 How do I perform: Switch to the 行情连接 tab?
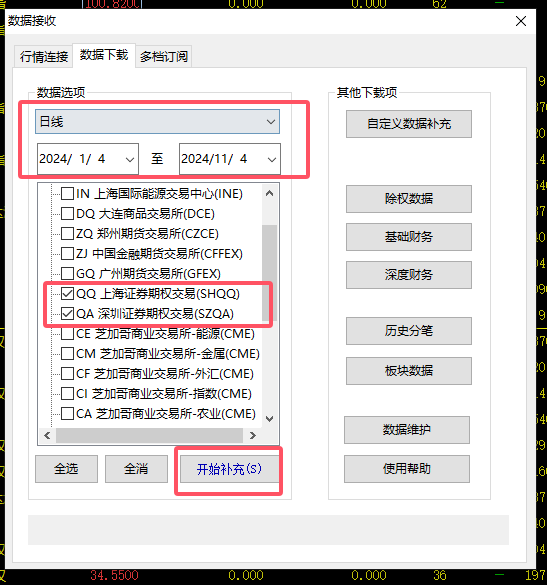pyautogui.click(x=44, y=57)
